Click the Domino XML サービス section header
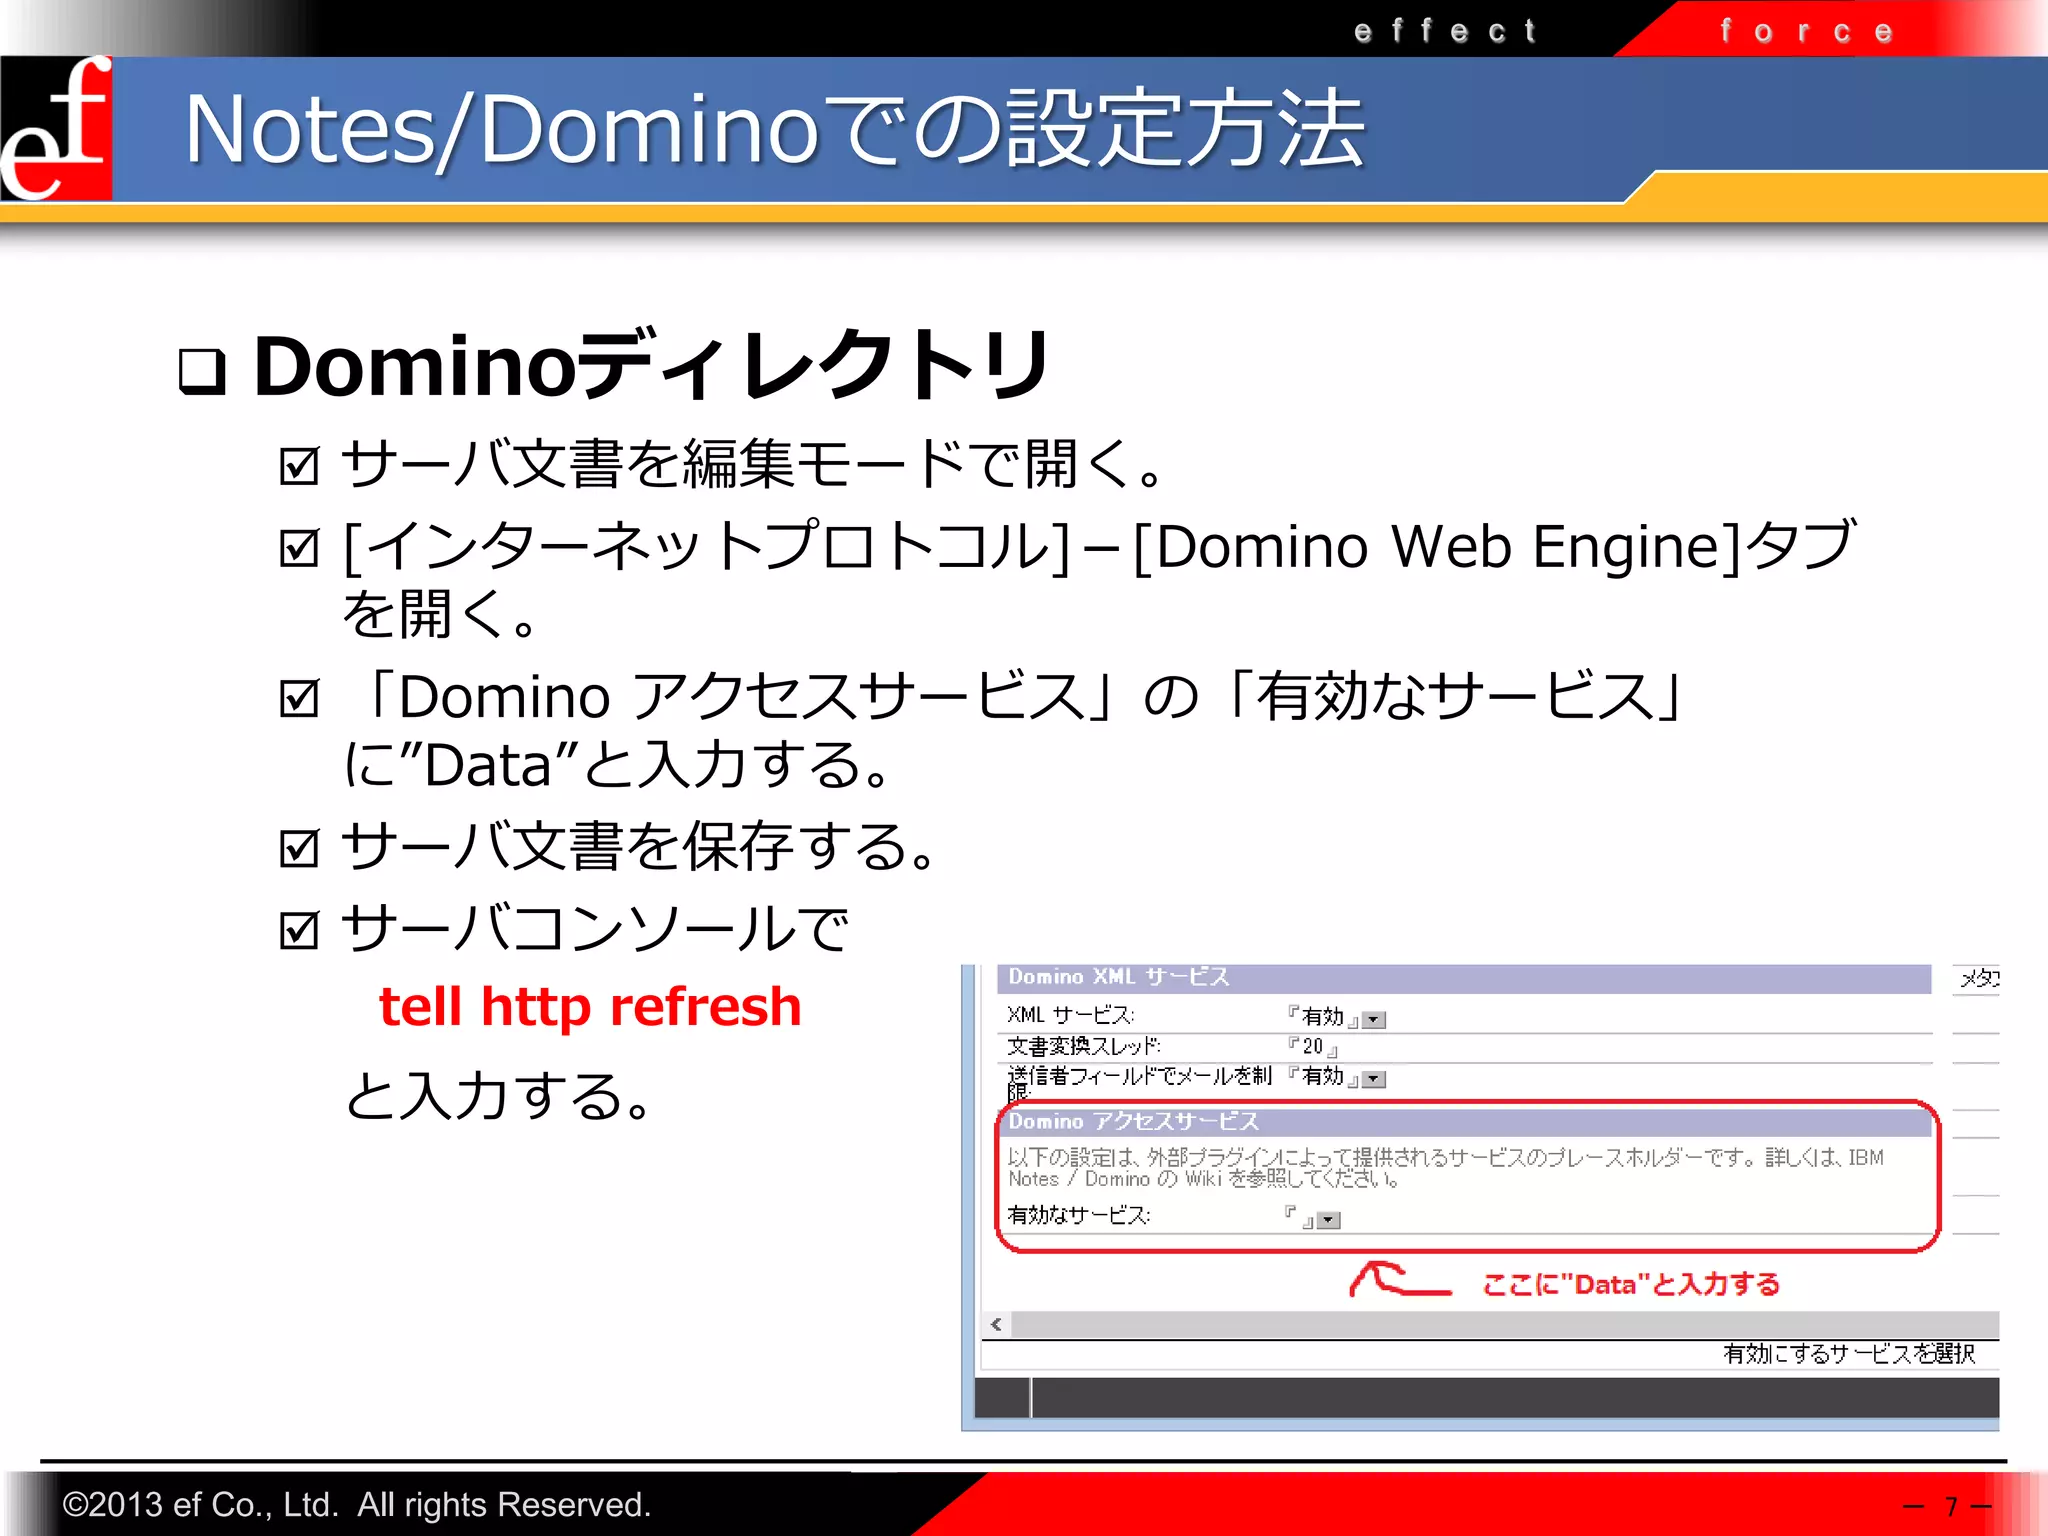2048x1536 pixels. (1464, 978)
